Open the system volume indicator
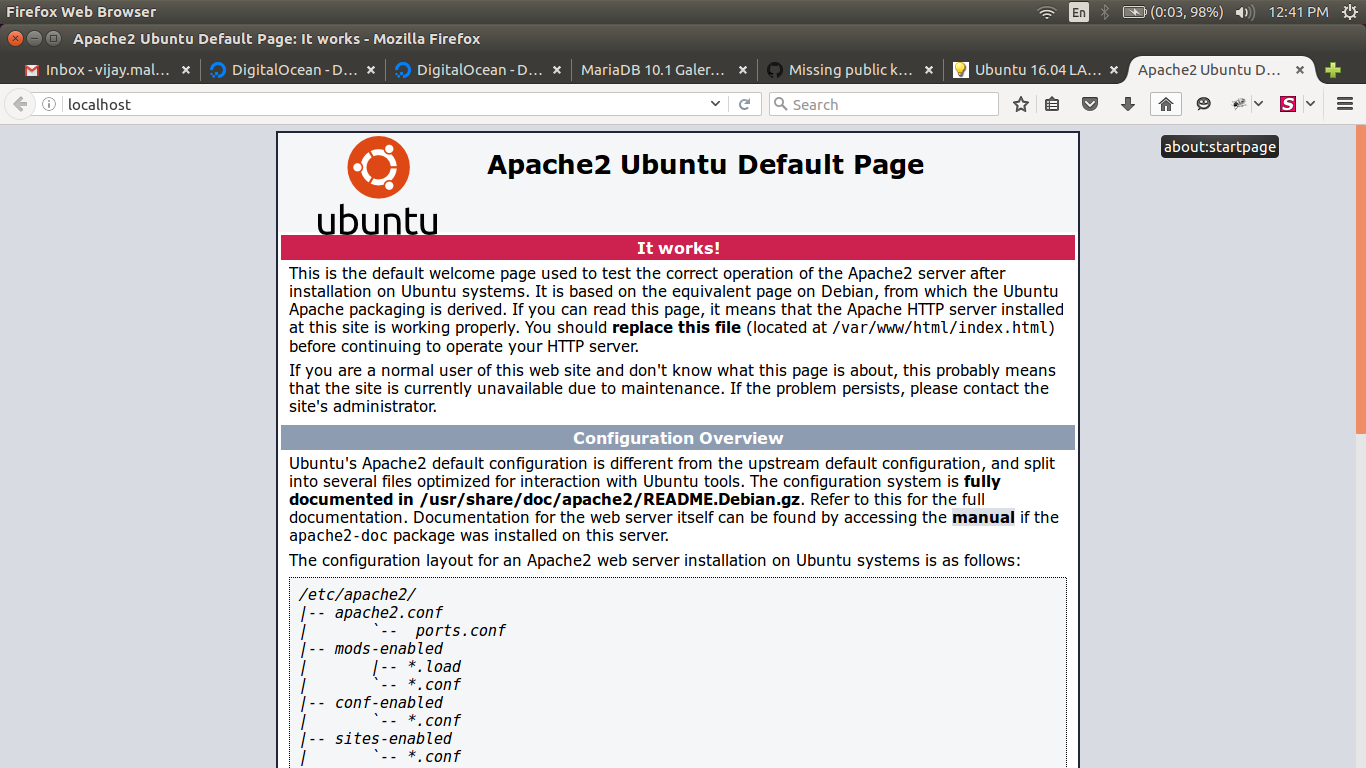 tap(1244, 12)
